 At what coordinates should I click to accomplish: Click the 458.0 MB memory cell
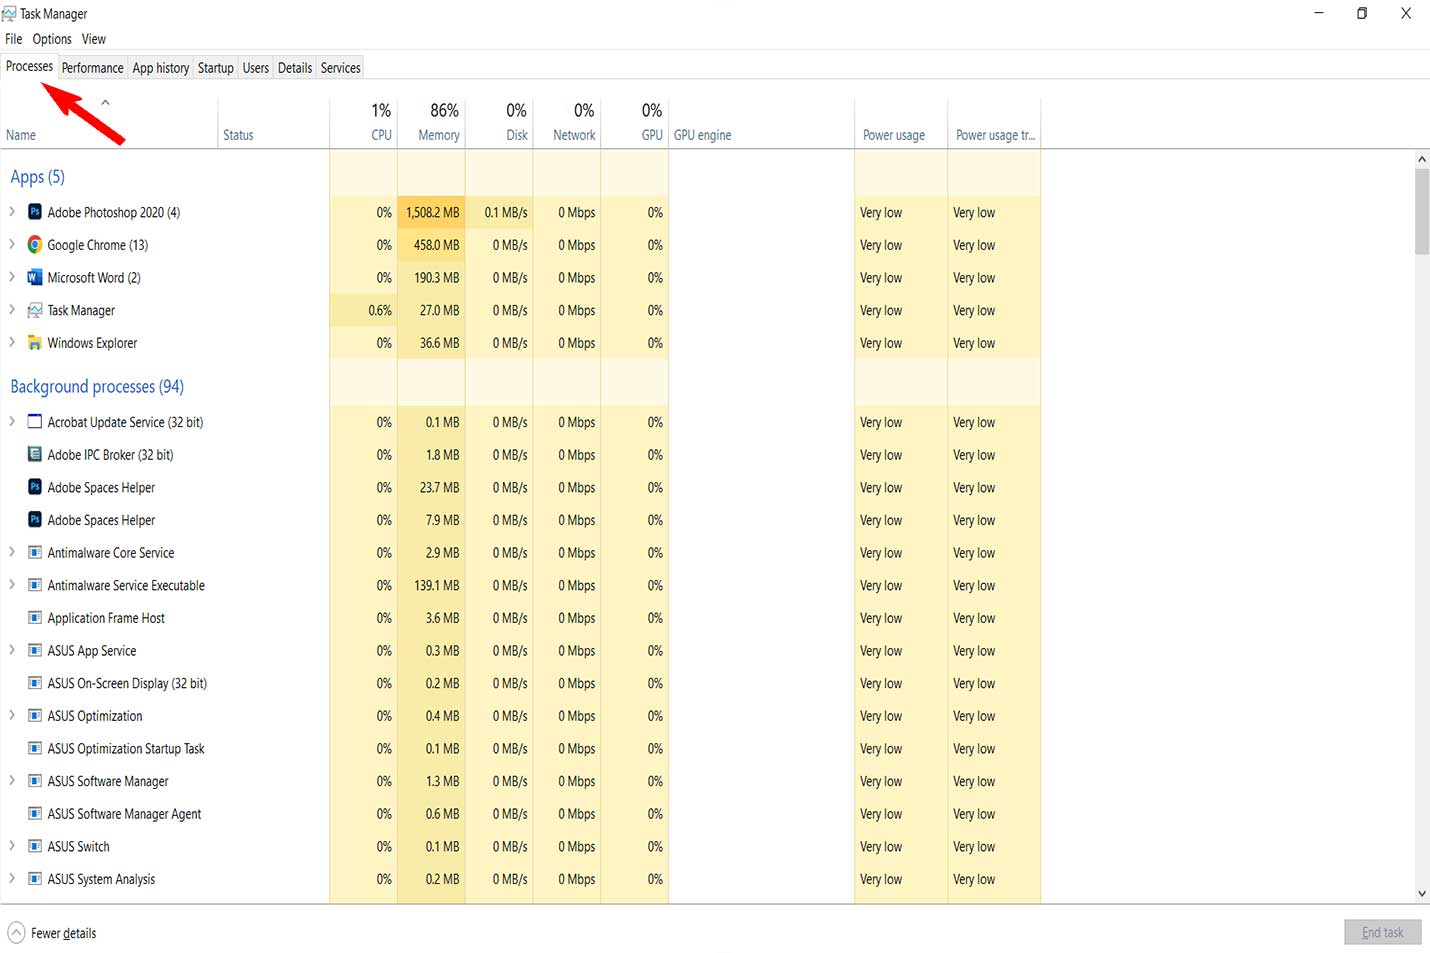pos(431,245)
